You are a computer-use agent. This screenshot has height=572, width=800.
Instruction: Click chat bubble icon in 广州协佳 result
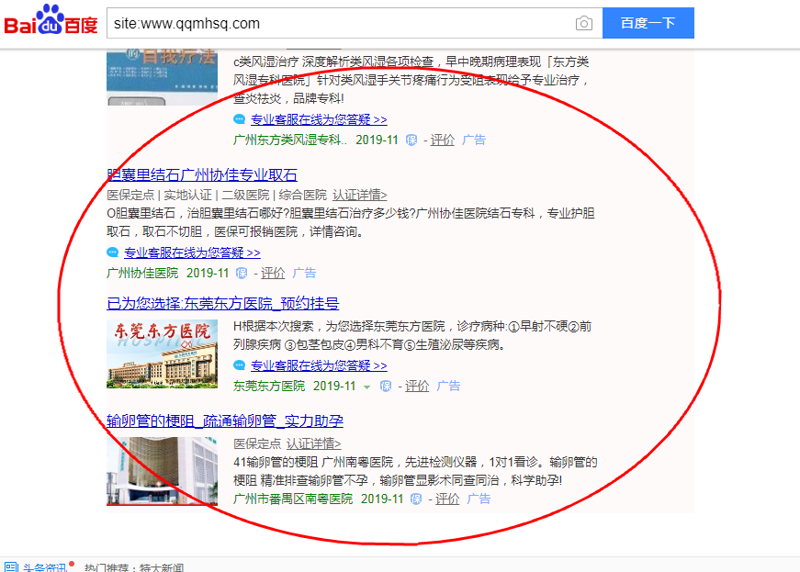pos(113,252)
